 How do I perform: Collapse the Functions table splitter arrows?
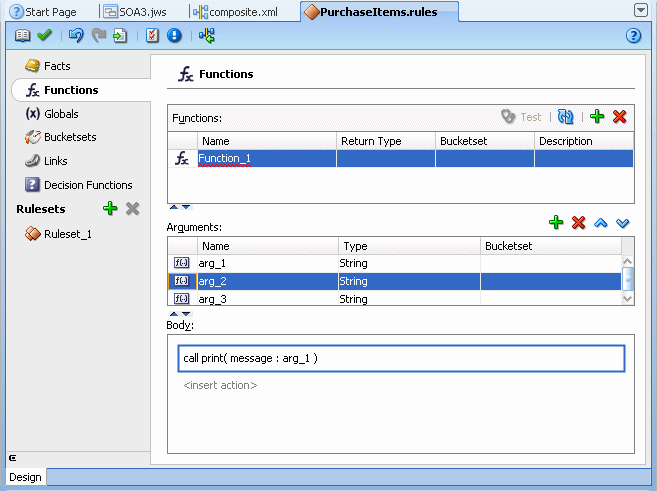[x=180, y=207]
